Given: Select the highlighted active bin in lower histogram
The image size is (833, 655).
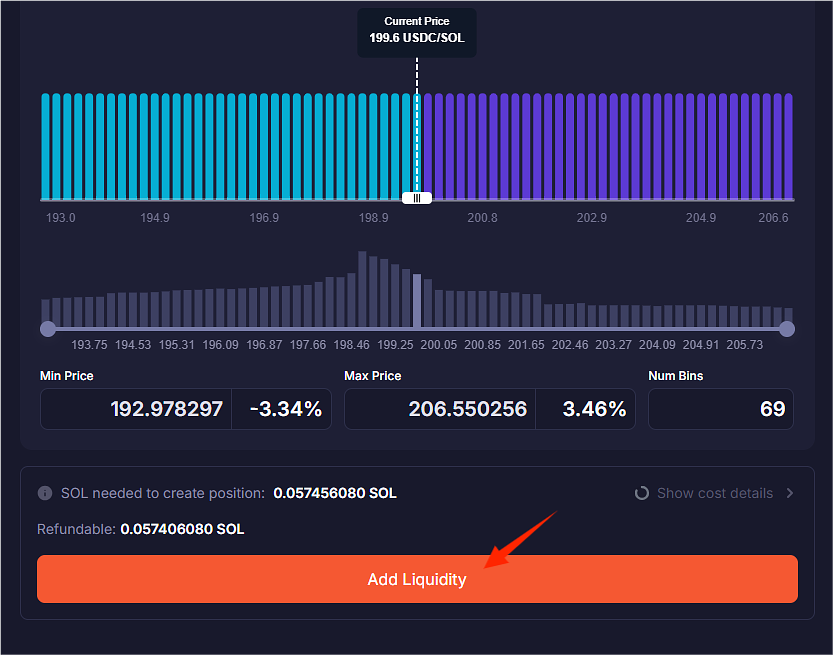Looking at the screenshot, I should pyautogui.click(x=417, y=300).
